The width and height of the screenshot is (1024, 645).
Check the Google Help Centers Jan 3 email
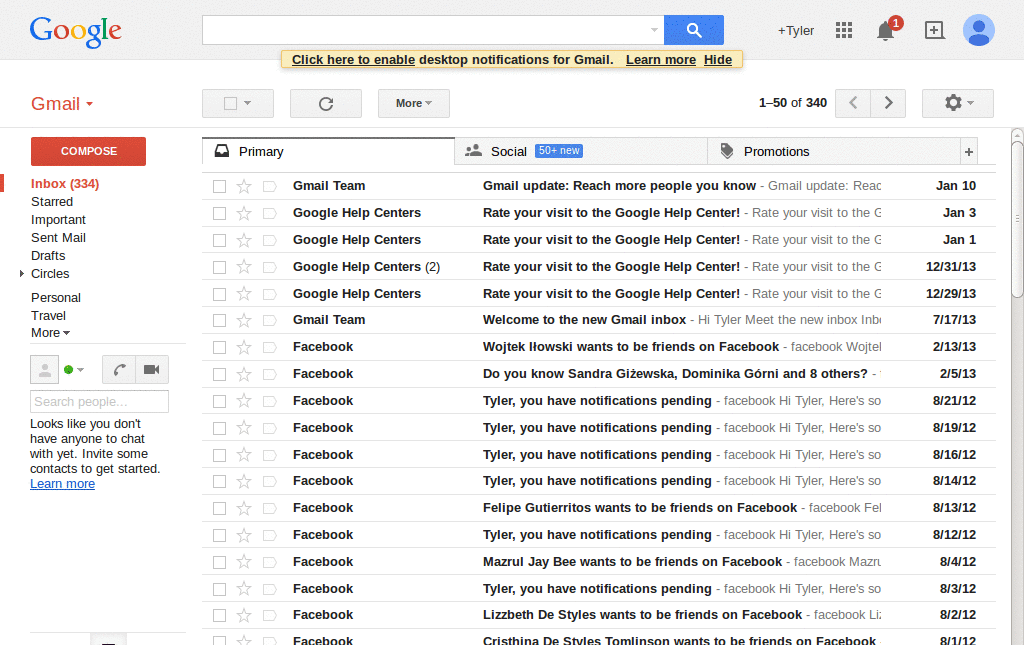[219, 213]
